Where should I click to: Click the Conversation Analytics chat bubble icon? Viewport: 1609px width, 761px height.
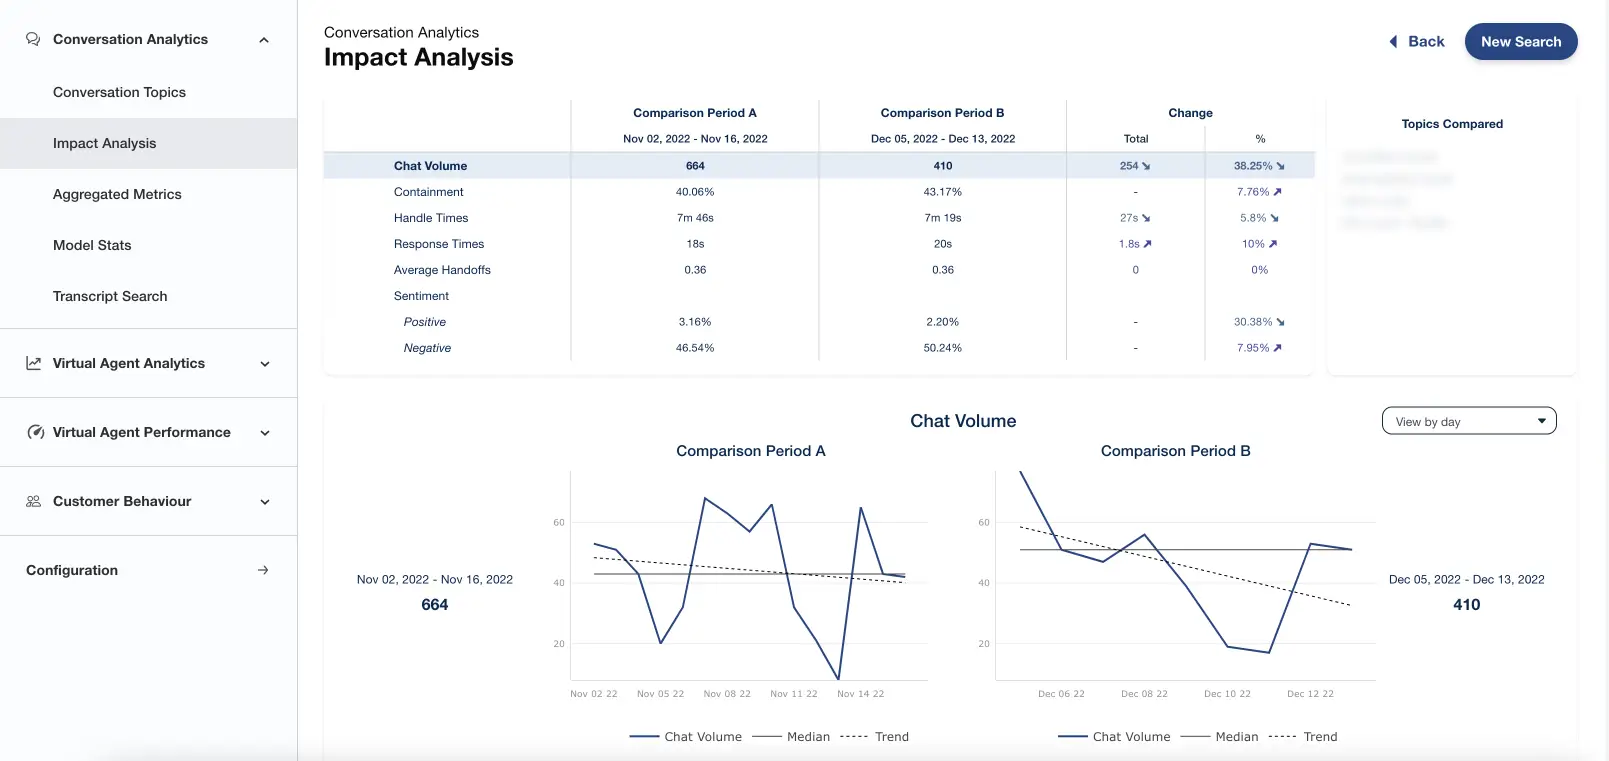pyautogui.click(x=33, y=39)
